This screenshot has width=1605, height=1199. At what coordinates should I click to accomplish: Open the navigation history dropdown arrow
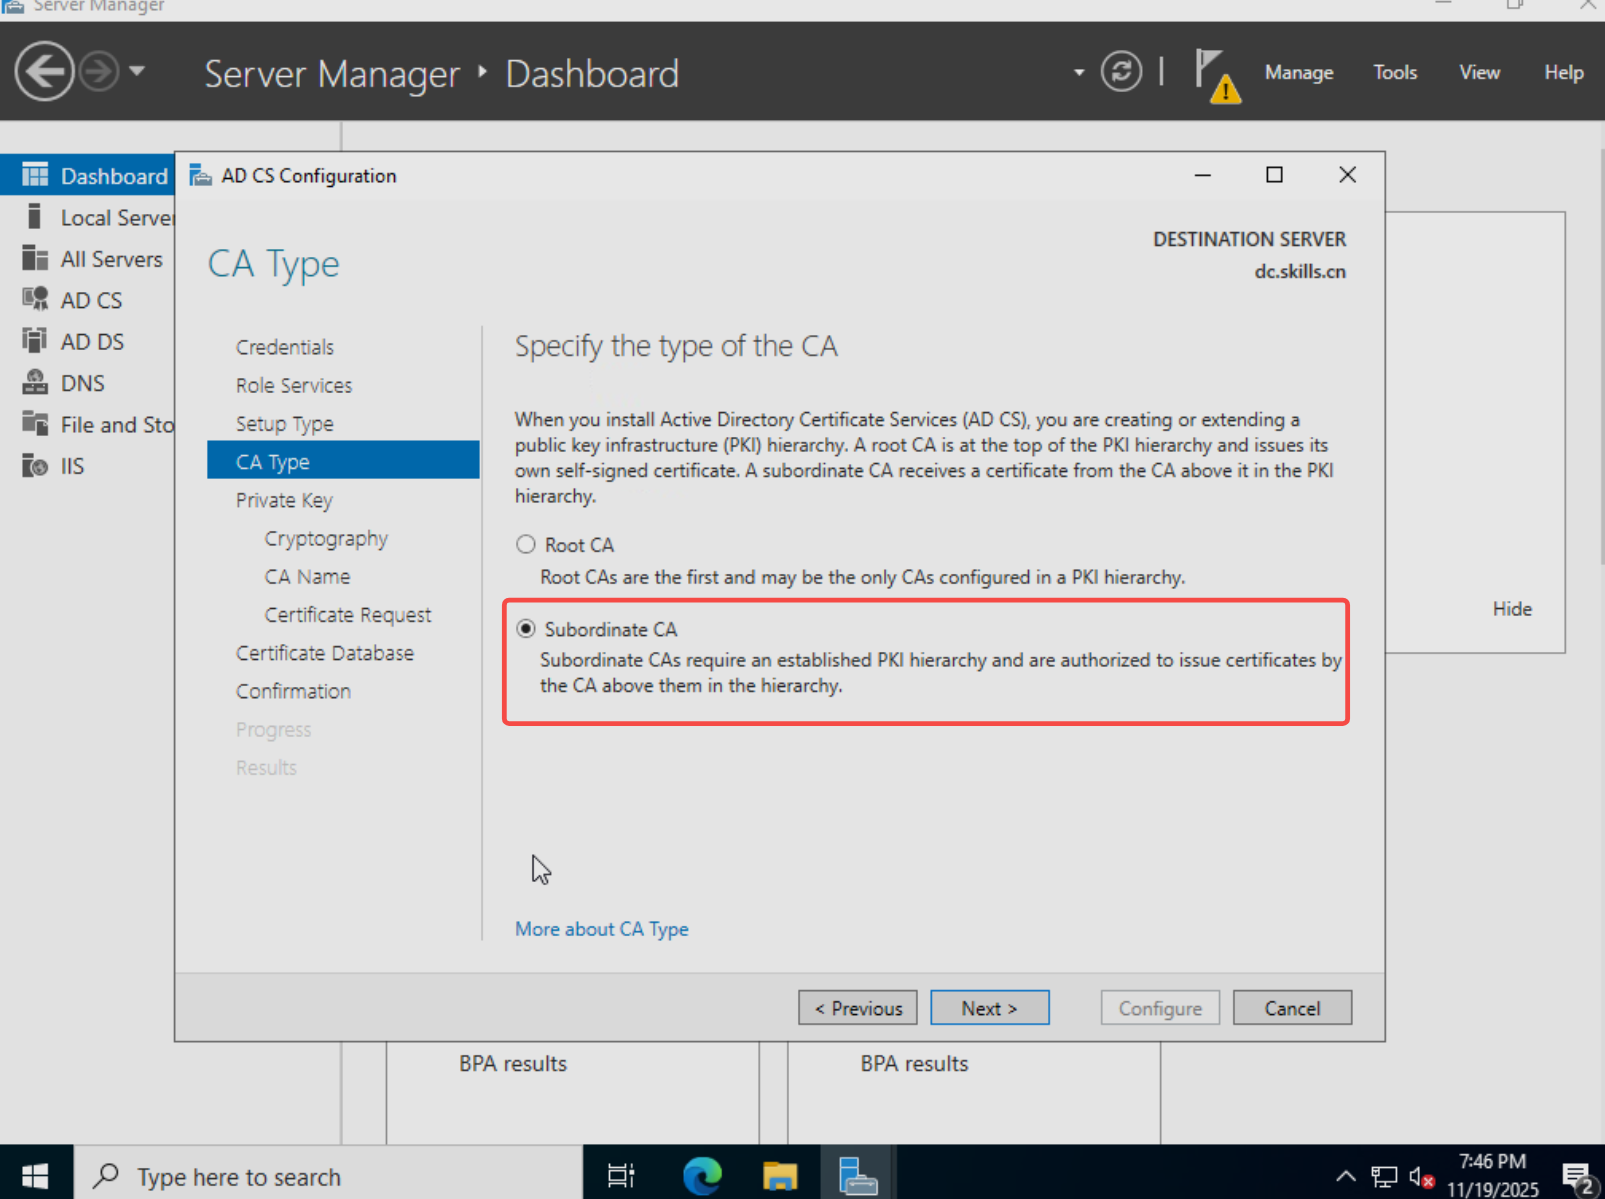pos(137,72)
